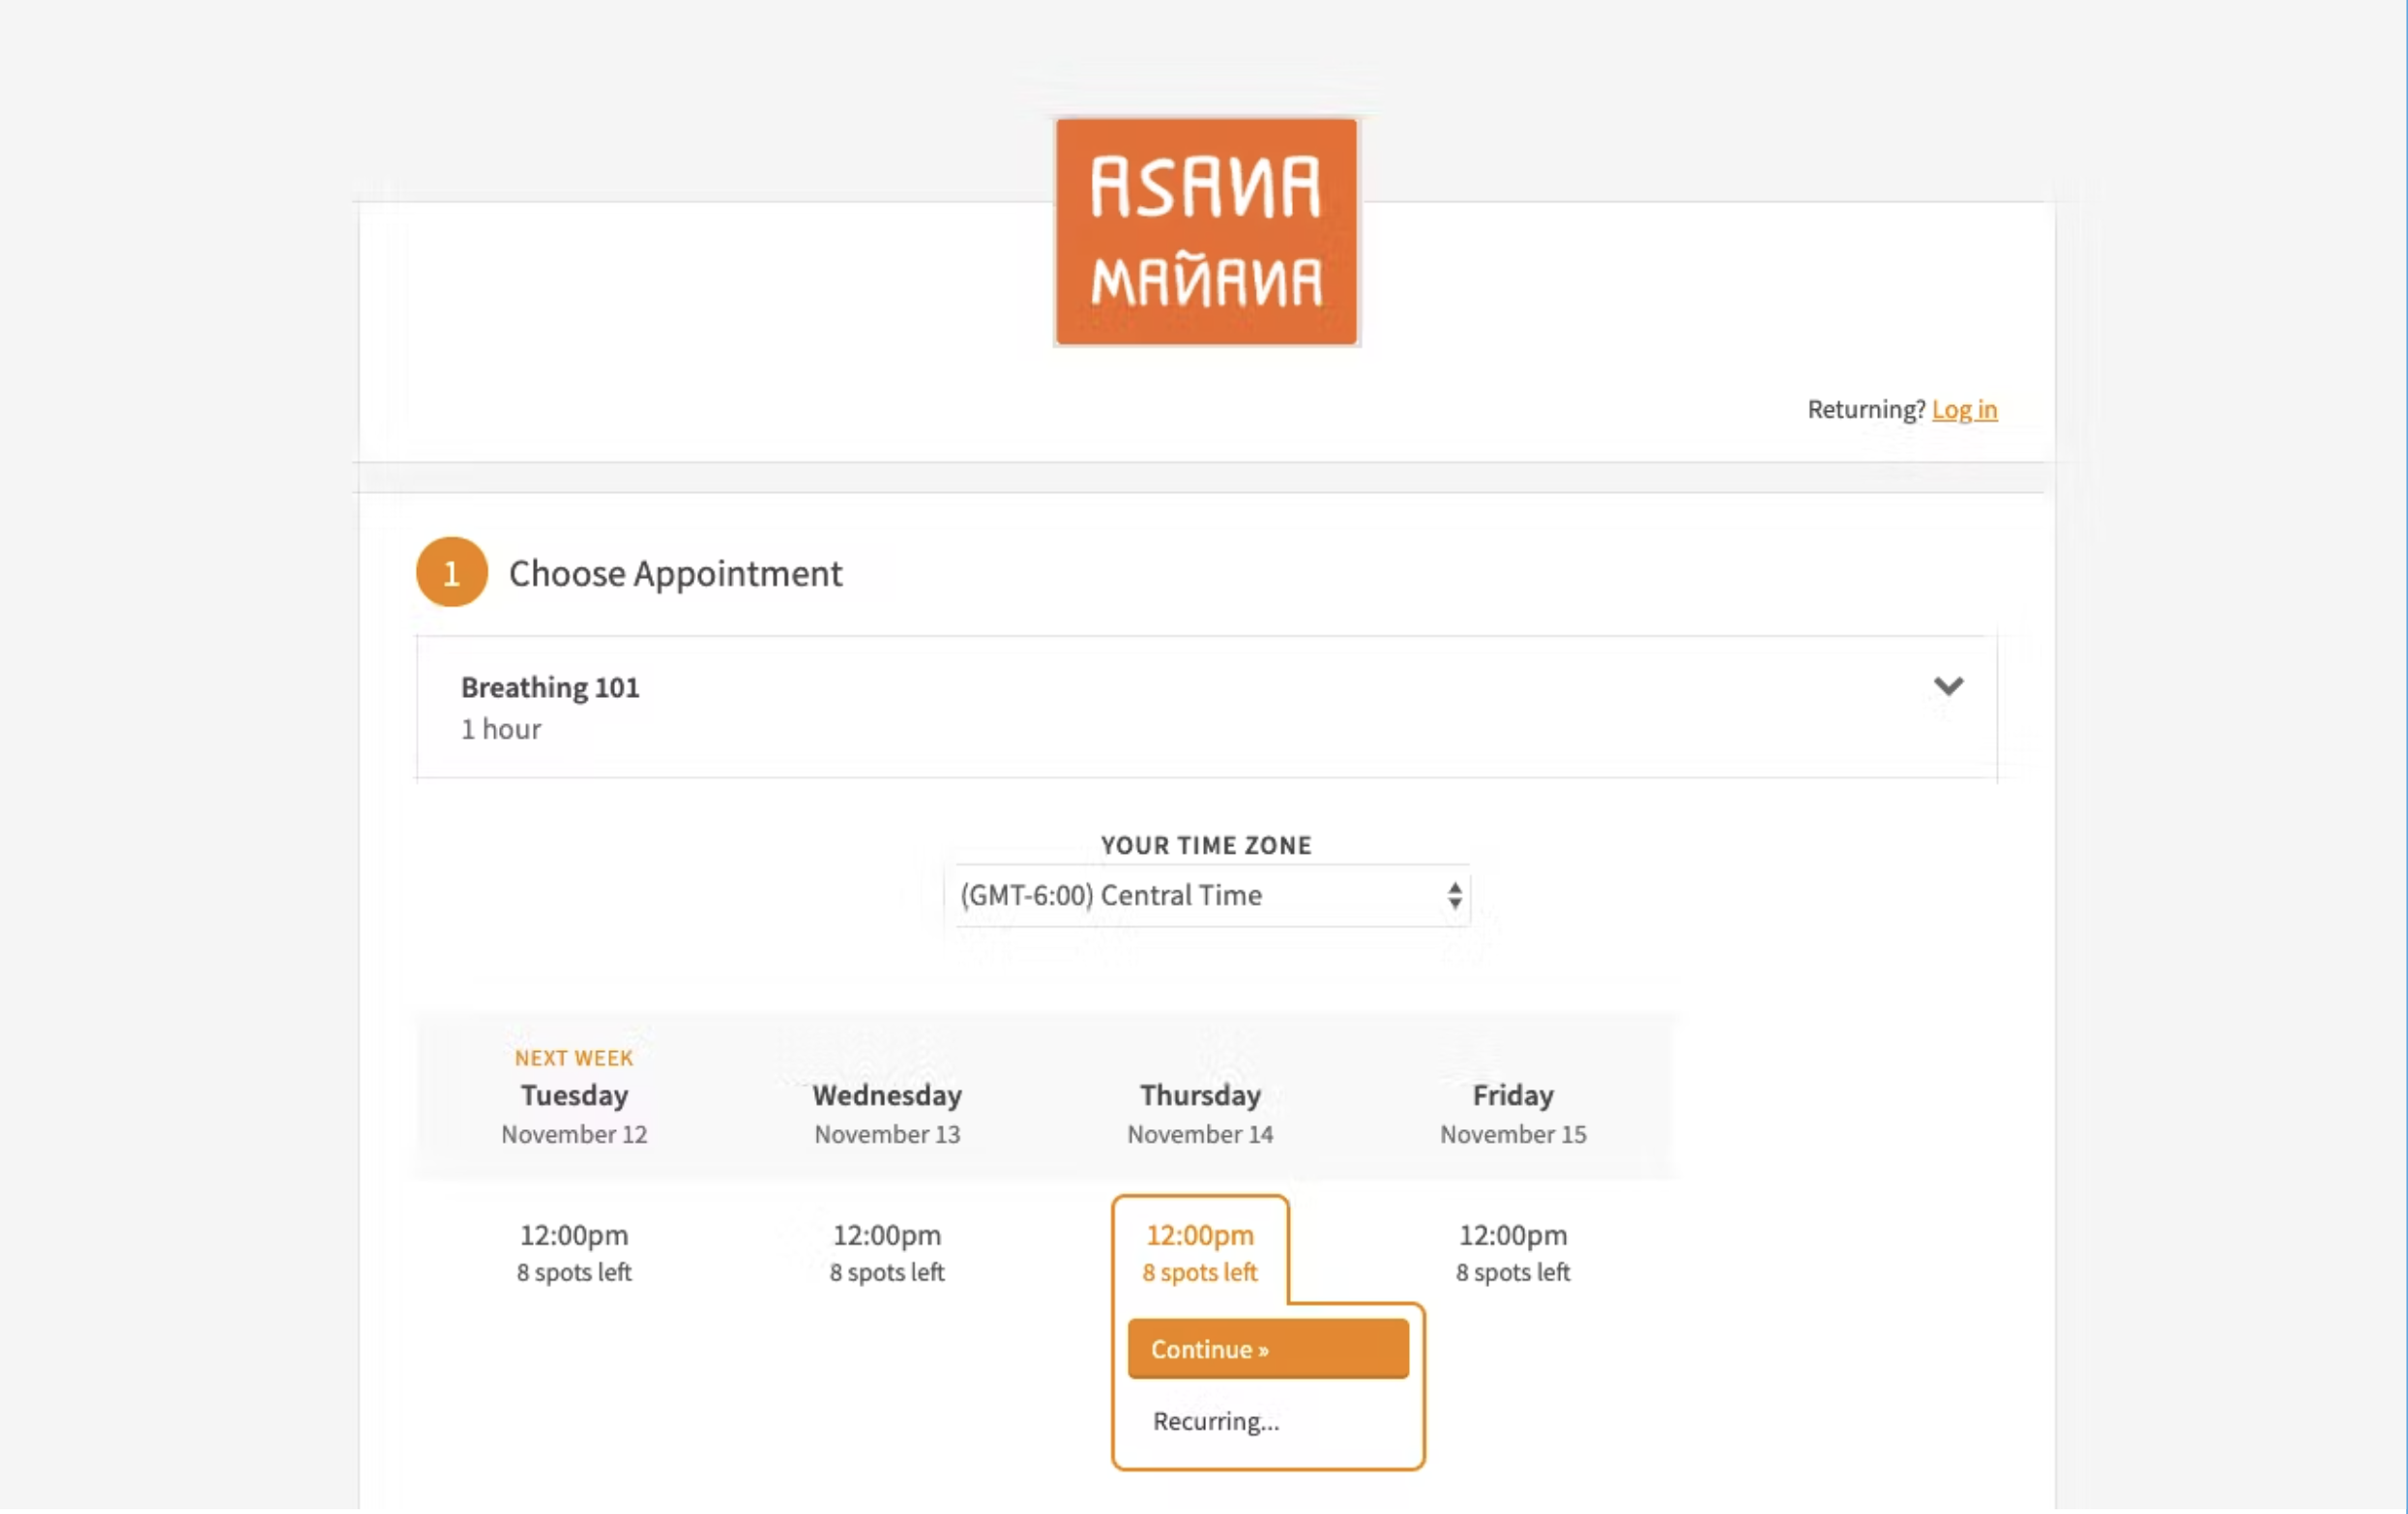Click the Thursday November 14 column header

click(x=1199, y=1112)
